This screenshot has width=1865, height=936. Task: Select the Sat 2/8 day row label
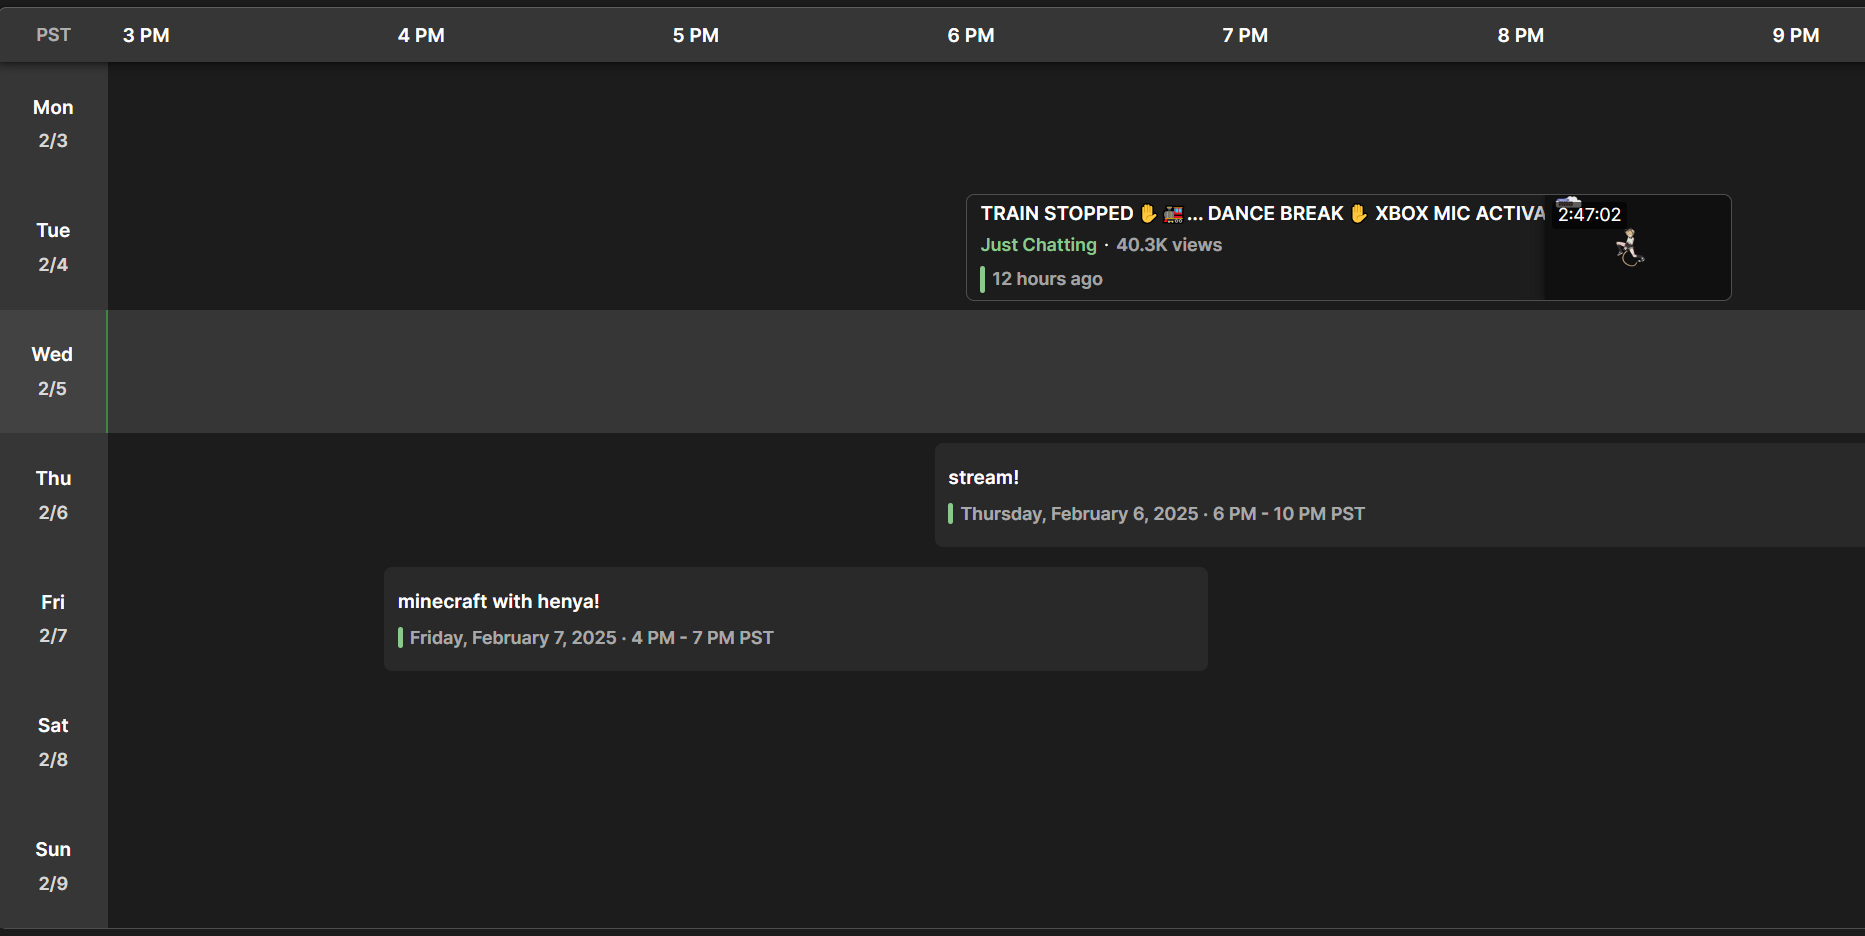[53, 742]
